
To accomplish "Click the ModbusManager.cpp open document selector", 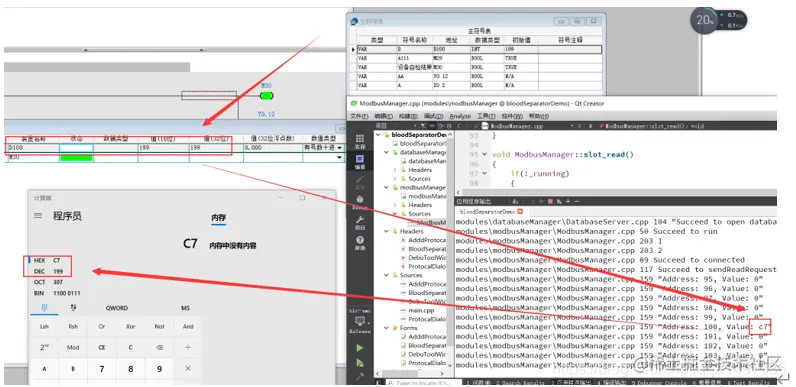I will (516, 125).
